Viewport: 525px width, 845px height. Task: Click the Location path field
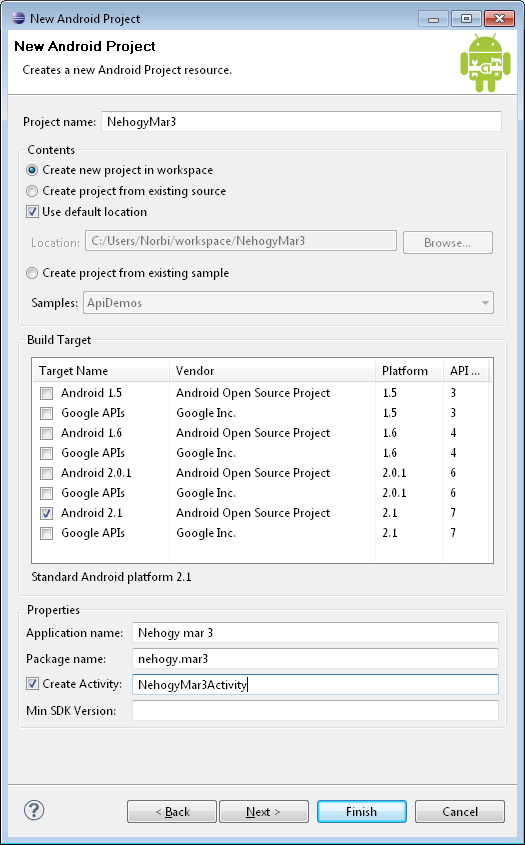pyautogui.click(x=241, y=241)
